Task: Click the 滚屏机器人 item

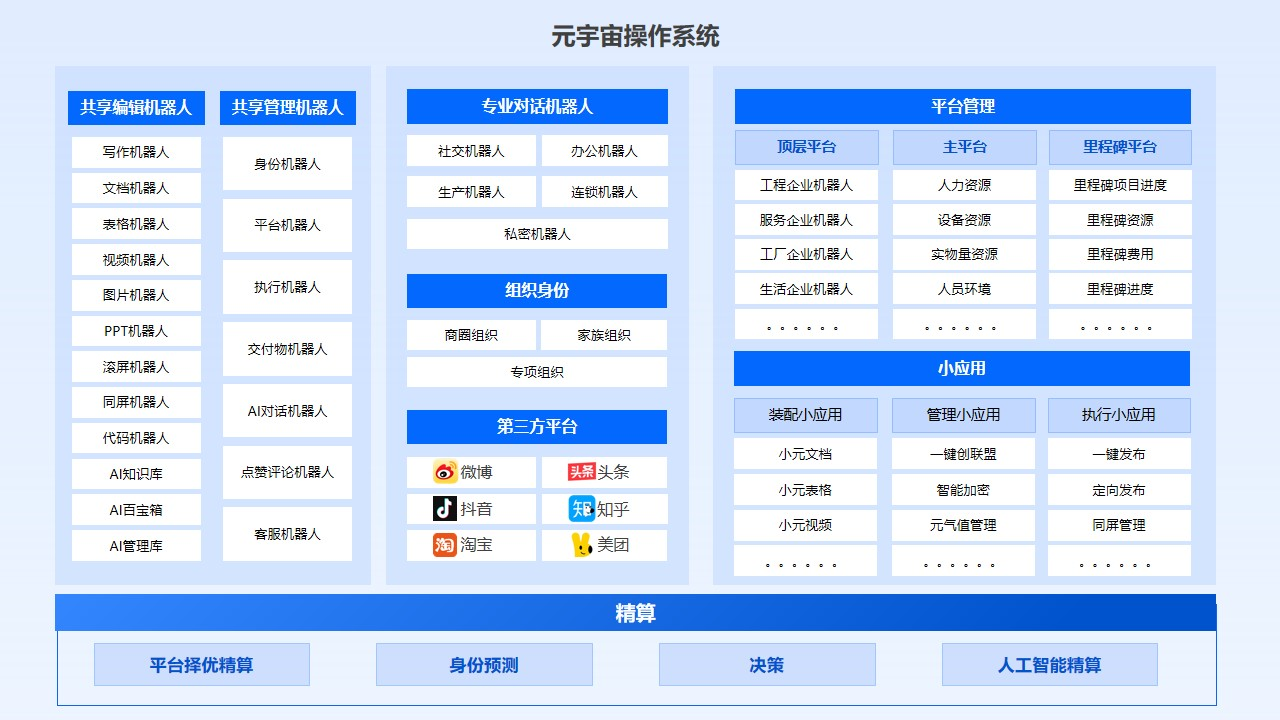Action: (136, 367)
